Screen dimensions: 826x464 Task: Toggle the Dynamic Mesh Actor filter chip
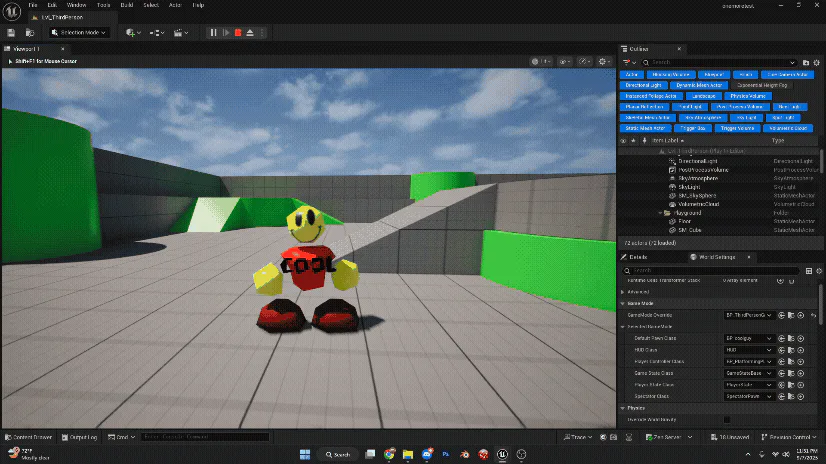coord(699,85)
